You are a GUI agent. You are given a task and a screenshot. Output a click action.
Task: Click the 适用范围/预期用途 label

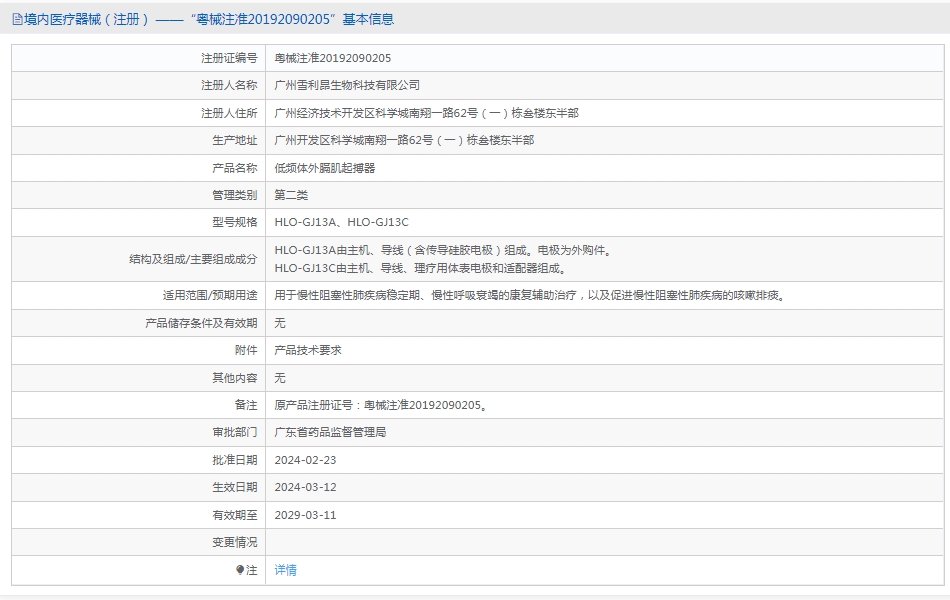coord(210,296)
